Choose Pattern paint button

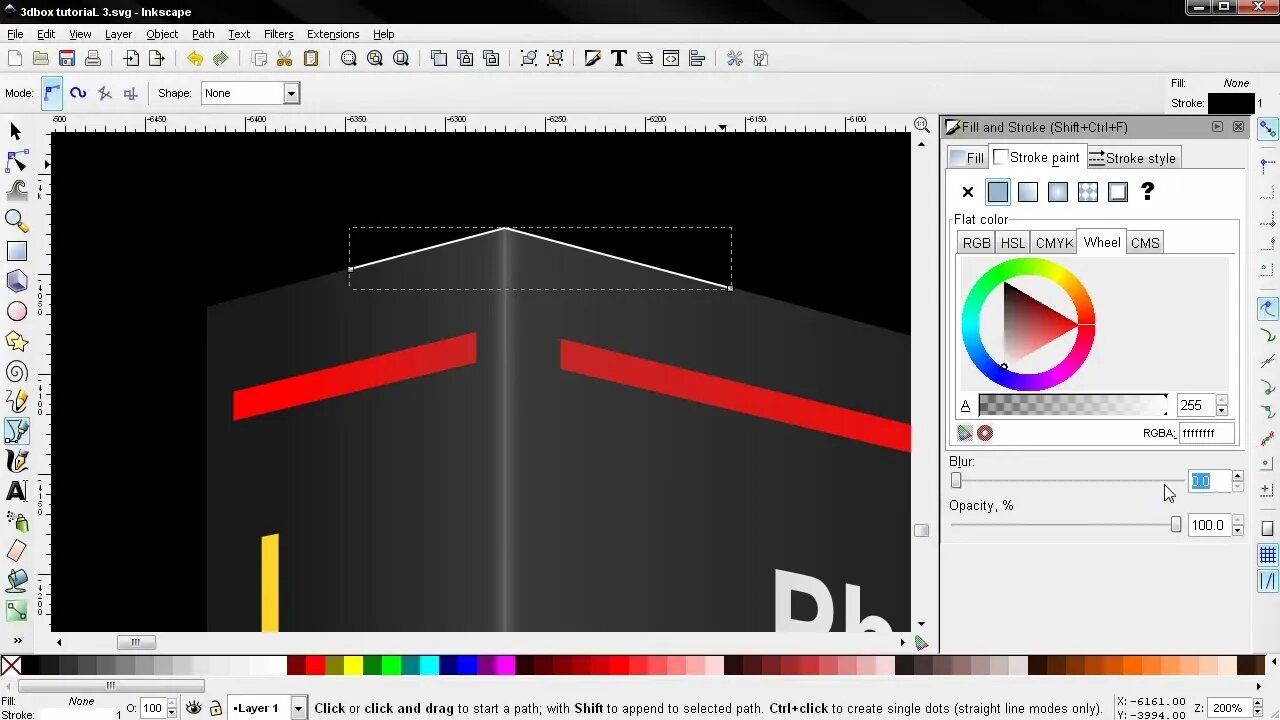[x=1088, y=192]
